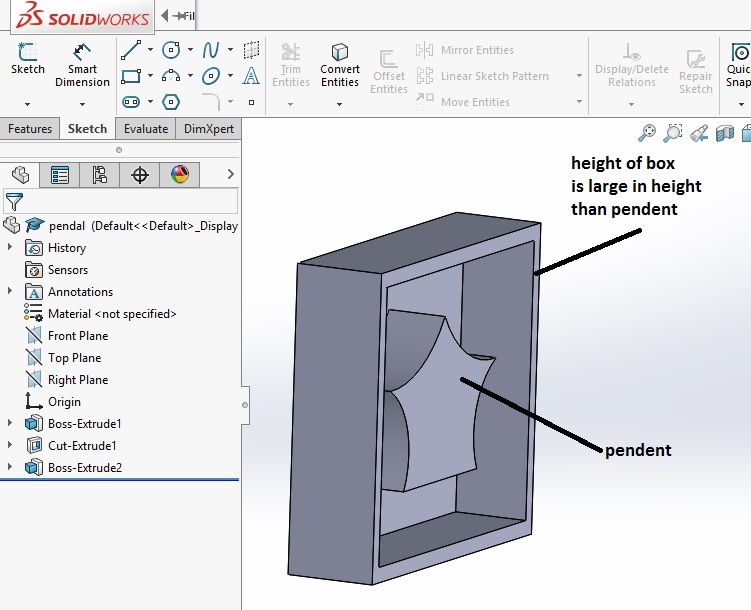Click Mirror Entities command
The width and height of the screenshot is (751, 610).
[465, 50]
